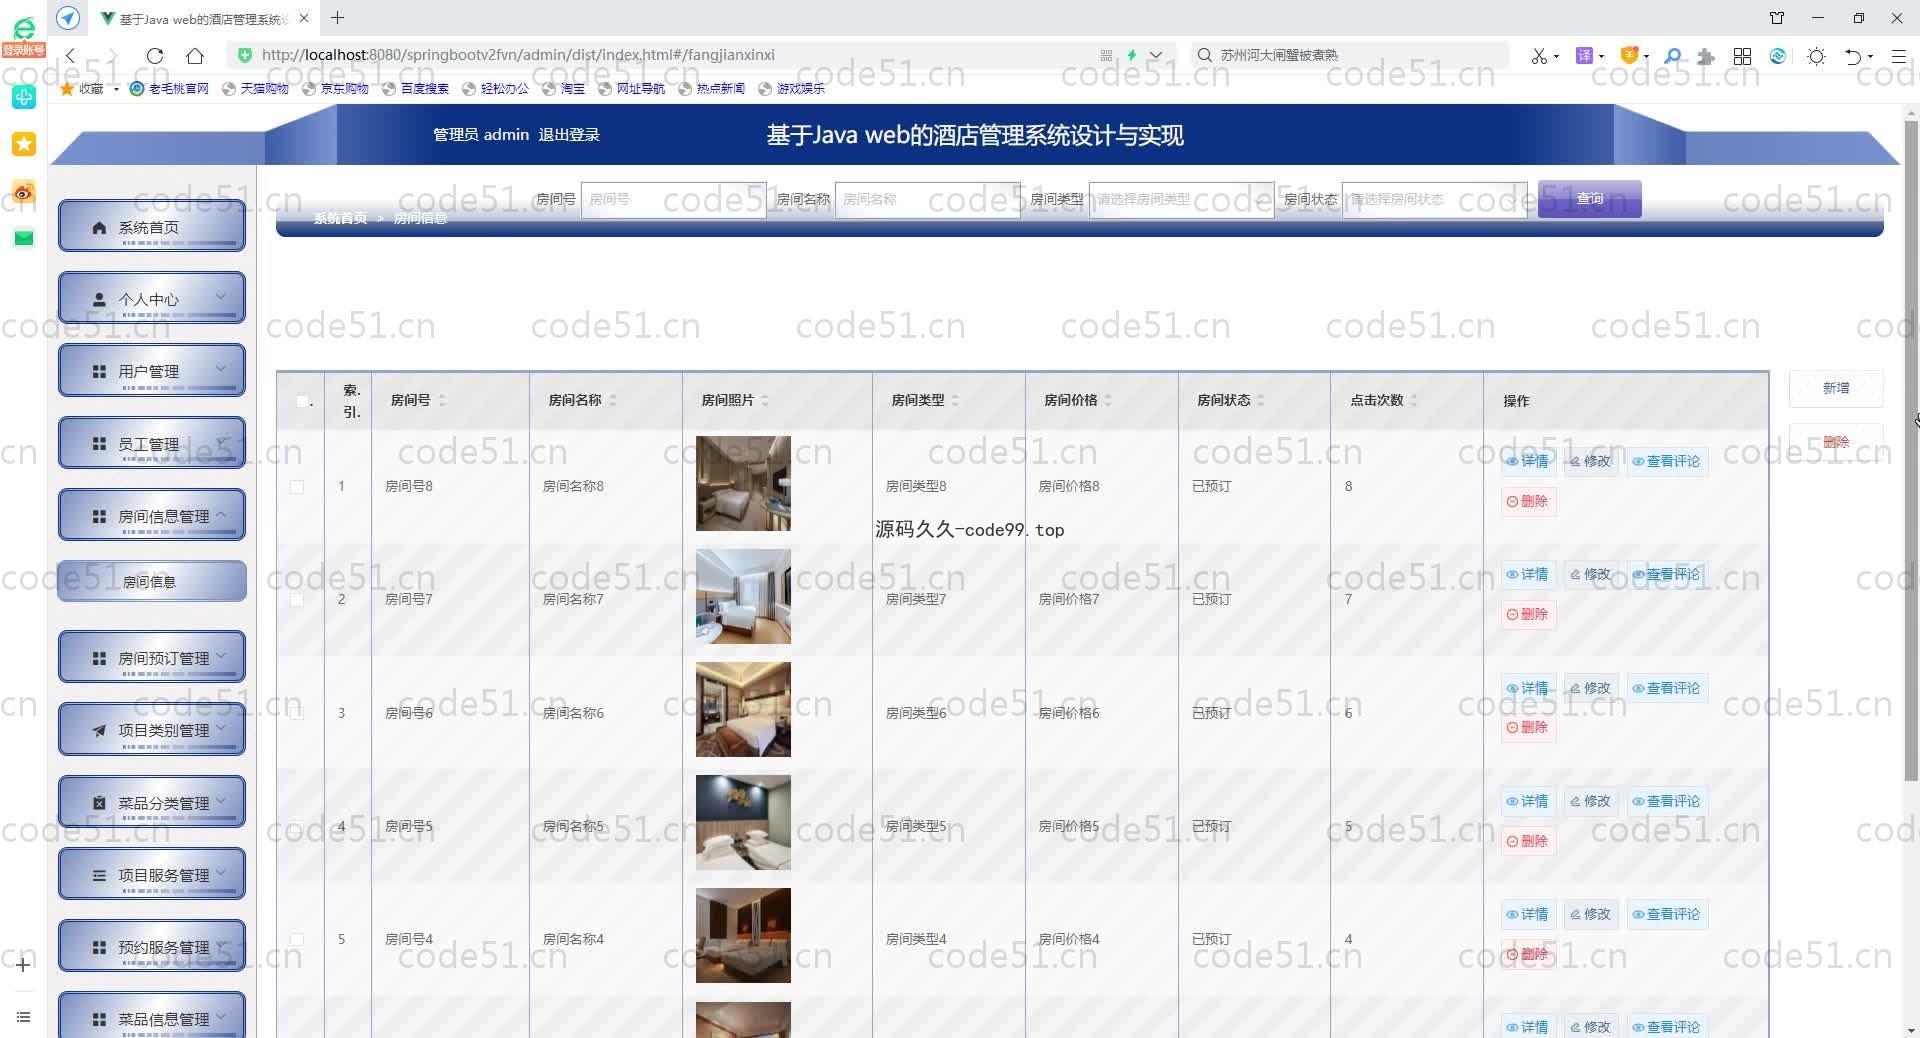Click the skin/theme shirt icon in title bar
The image size is (1920, 1038).
tap(1777, 18)
